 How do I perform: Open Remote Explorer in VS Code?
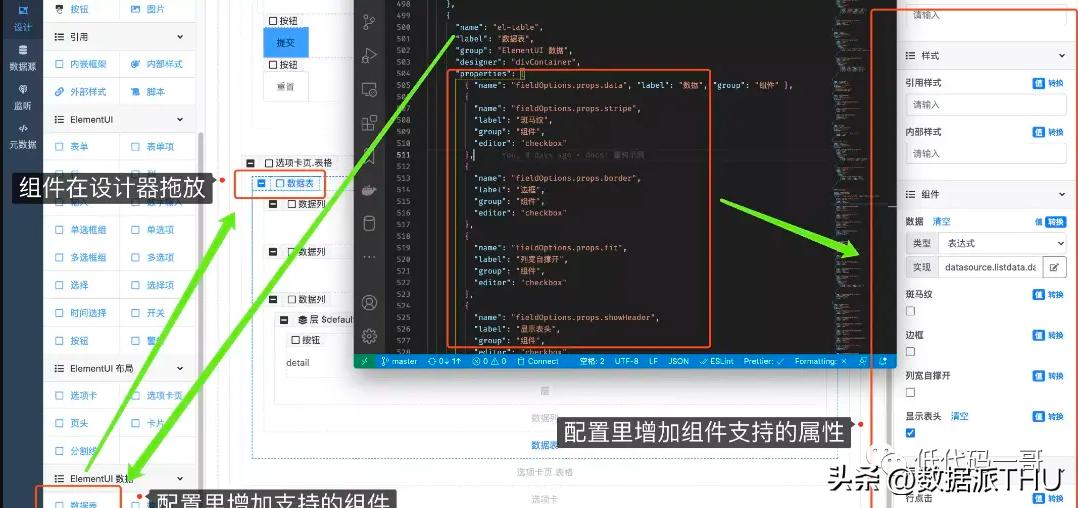pos(369,89)
